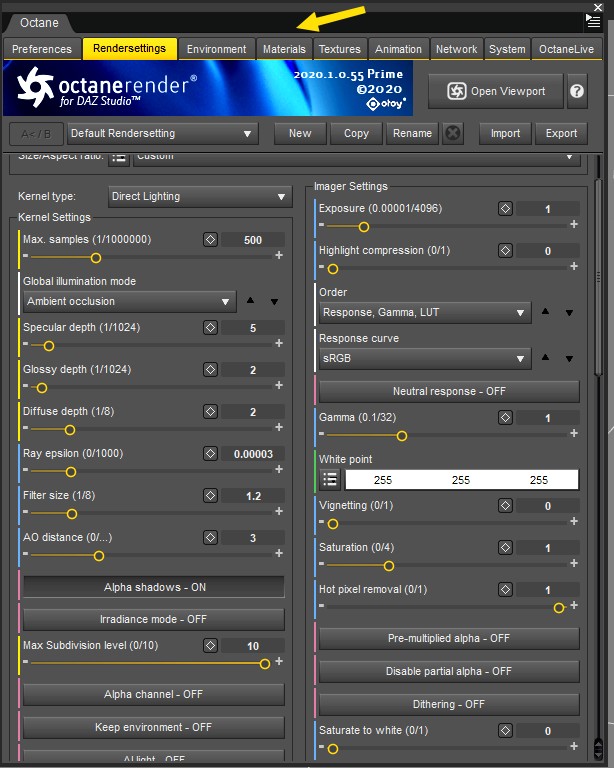Image resolution: width=614 pixels, height=768 pixels.
Task: Click the delete rendersetting X icon
Action: 453,133
